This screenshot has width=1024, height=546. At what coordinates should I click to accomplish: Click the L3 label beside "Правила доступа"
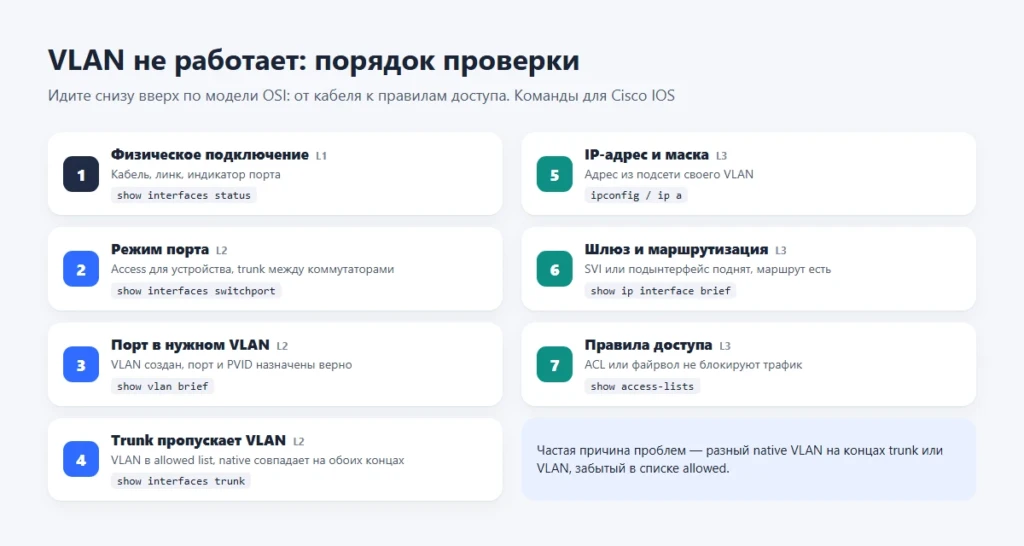click(725, 346)
